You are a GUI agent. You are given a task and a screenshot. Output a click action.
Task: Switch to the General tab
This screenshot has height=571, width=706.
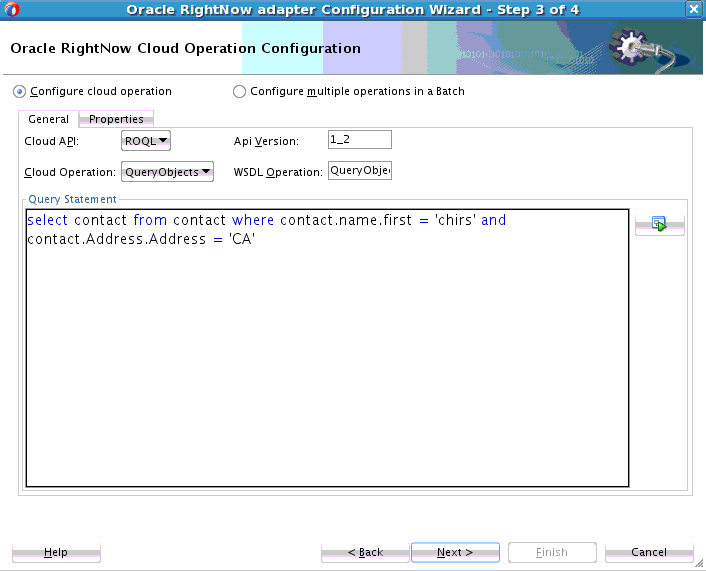(49, 119)
